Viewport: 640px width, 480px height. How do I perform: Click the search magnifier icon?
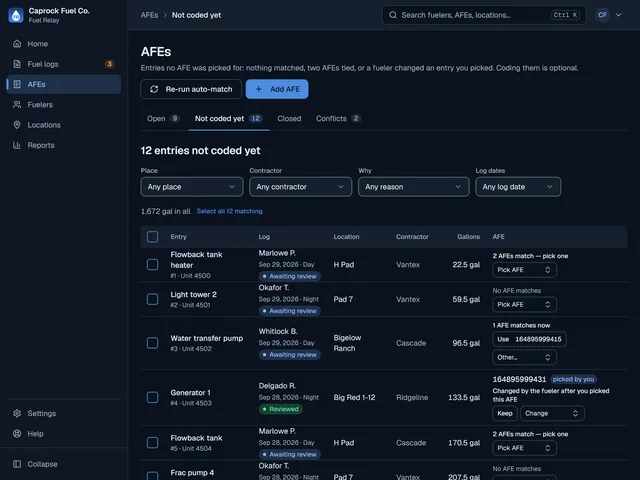tap(393, 15)
